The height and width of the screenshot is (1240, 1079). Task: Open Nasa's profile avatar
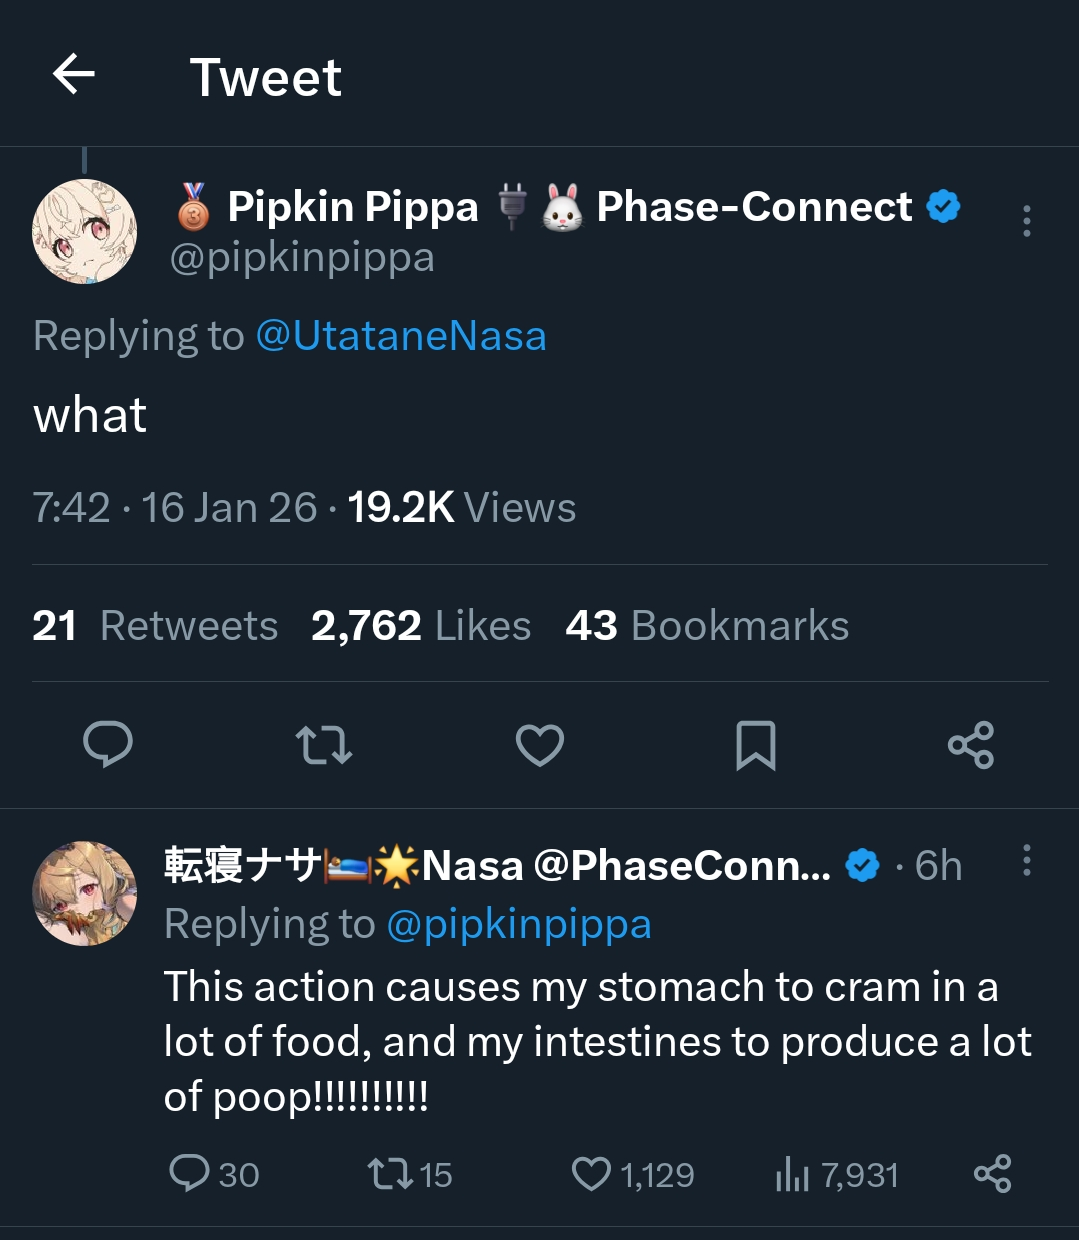pos(85,893)
